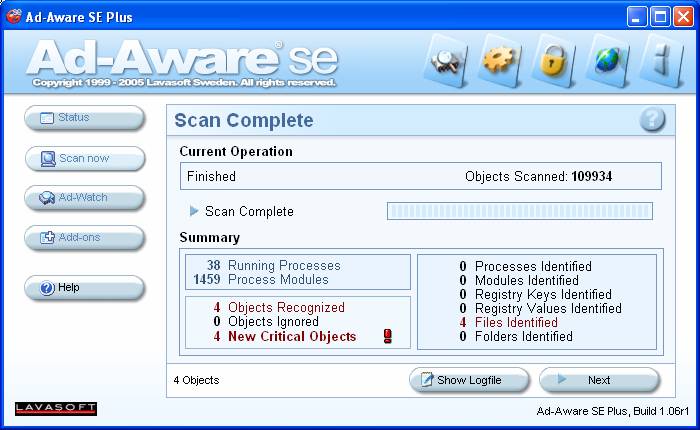The width and height of the screenshot is (700, 430).
Task: Open the Ad-Watch section
Action: click(84, 198)
